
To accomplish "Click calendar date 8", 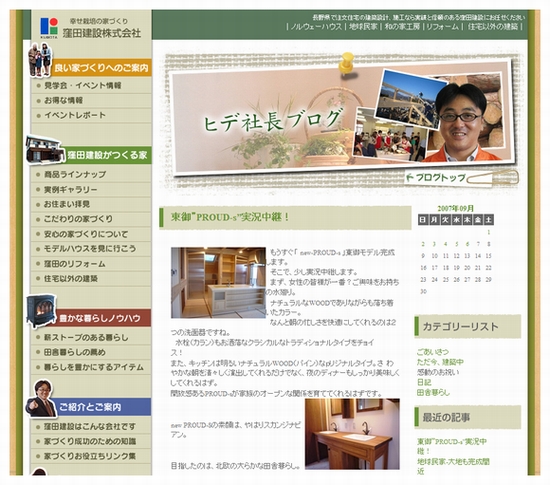I will coord(489,244).
